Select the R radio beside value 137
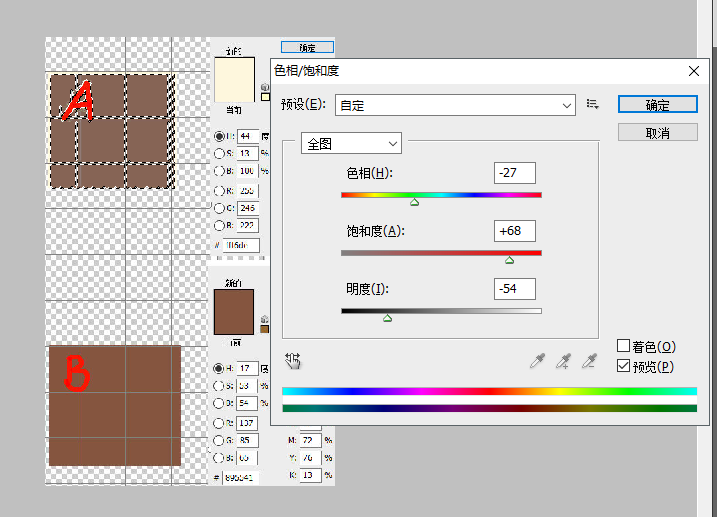 (218, 423)
